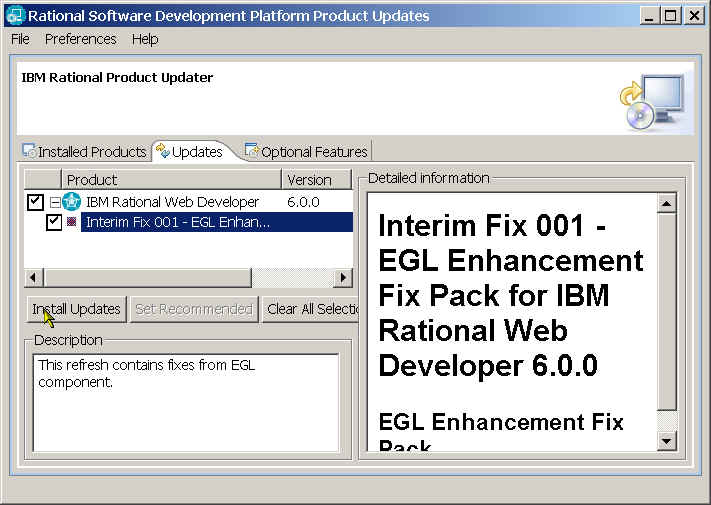Uncheck the Interim Fix 001 checkbox

point(54,222)
